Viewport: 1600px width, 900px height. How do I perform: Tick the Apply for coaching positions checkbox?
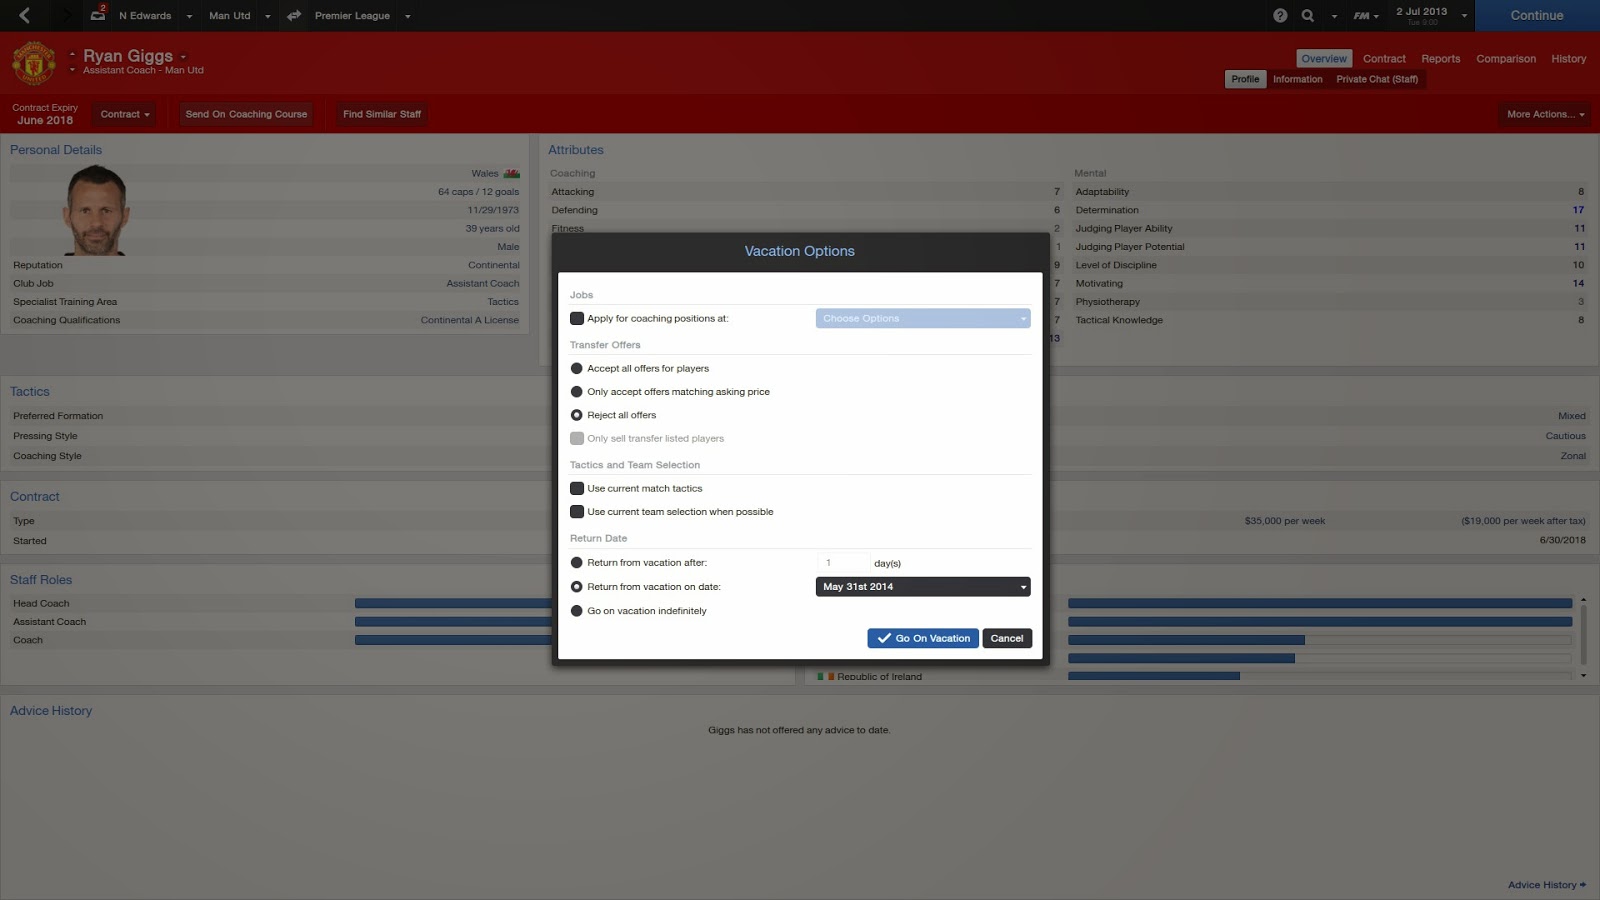point(577,319)
